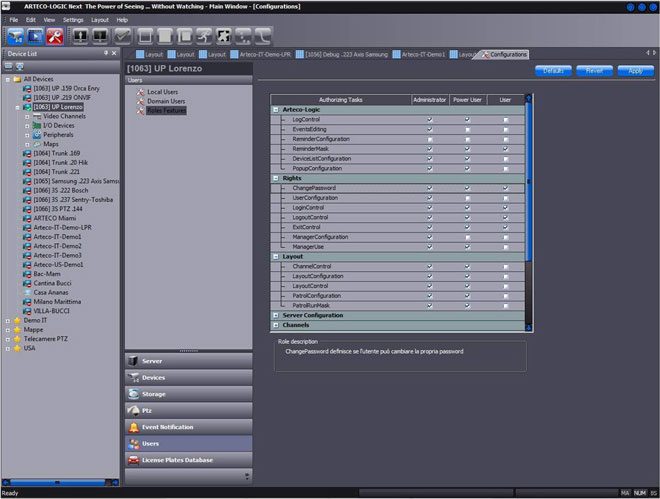
Task: Open the Edit menu
Action: [31, 20]
